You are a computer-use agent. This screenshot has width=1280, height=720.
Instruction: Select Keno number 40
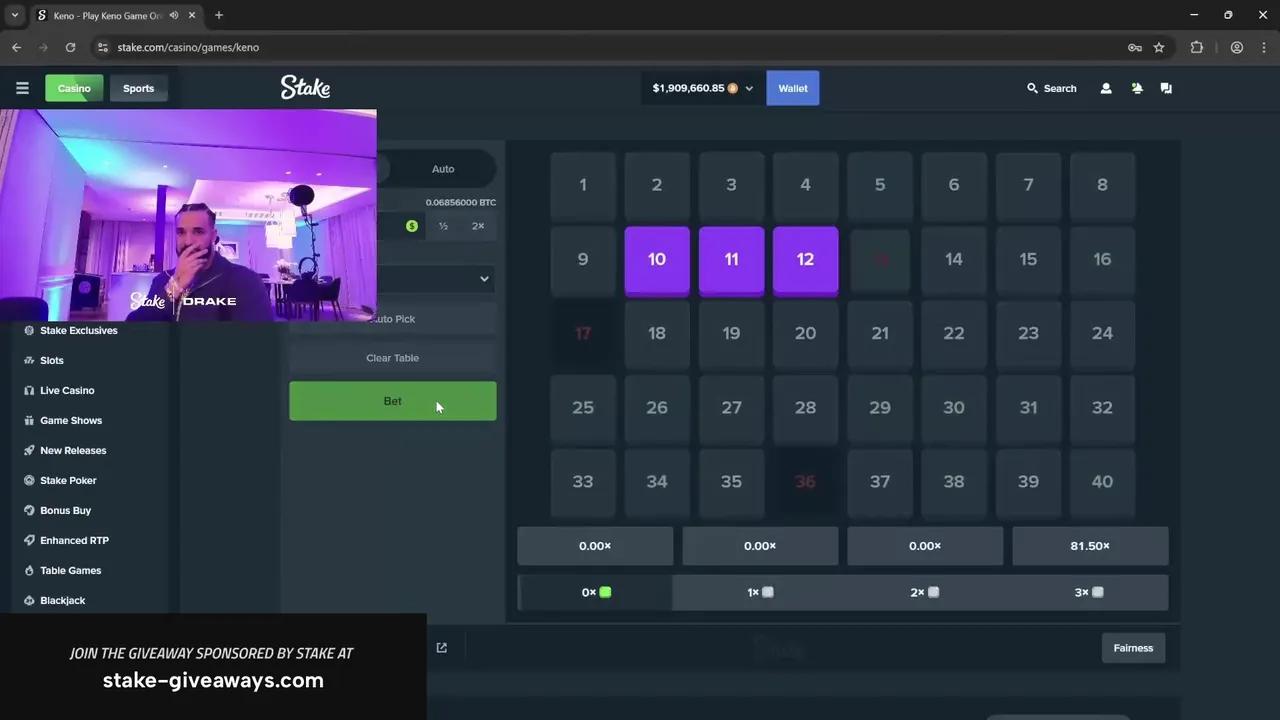click(x=1102, y=482)
